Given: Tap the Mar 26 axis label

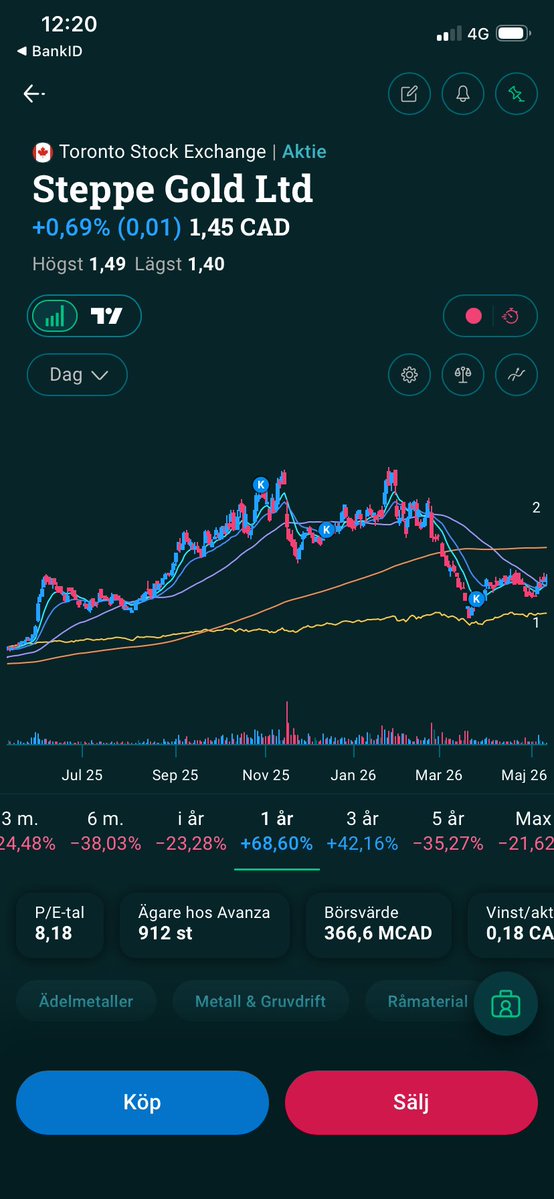Looking at the screenshot, I should click(x=438, y=775).
